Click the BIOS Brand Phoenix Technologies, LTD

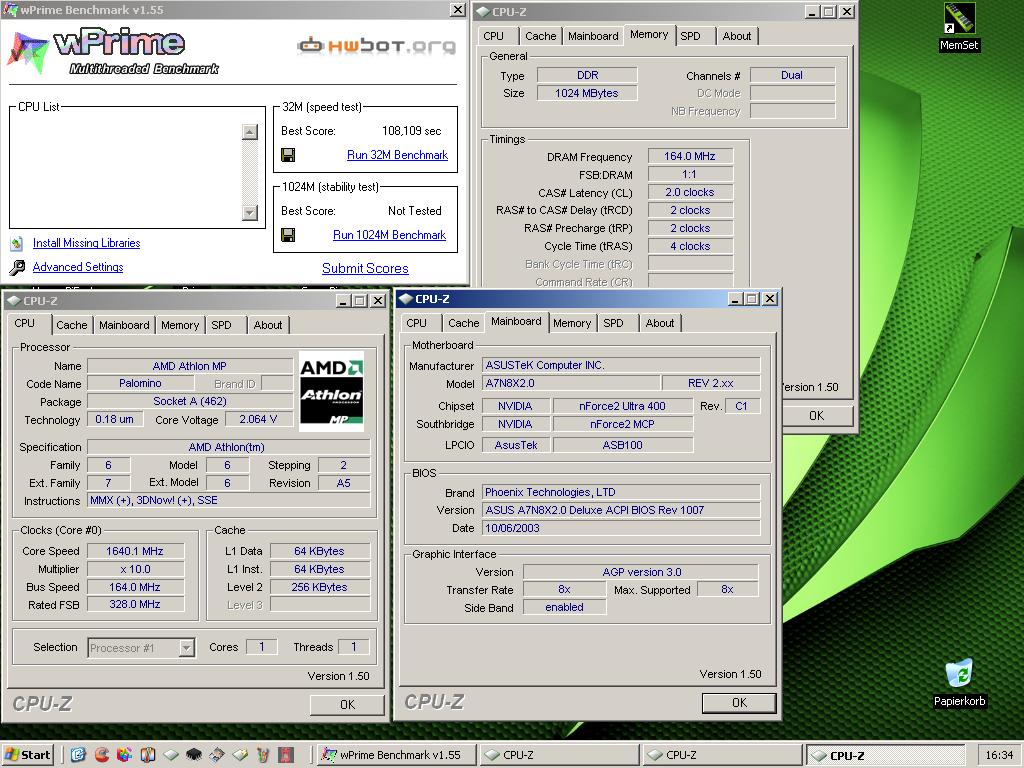coord(622,492)
